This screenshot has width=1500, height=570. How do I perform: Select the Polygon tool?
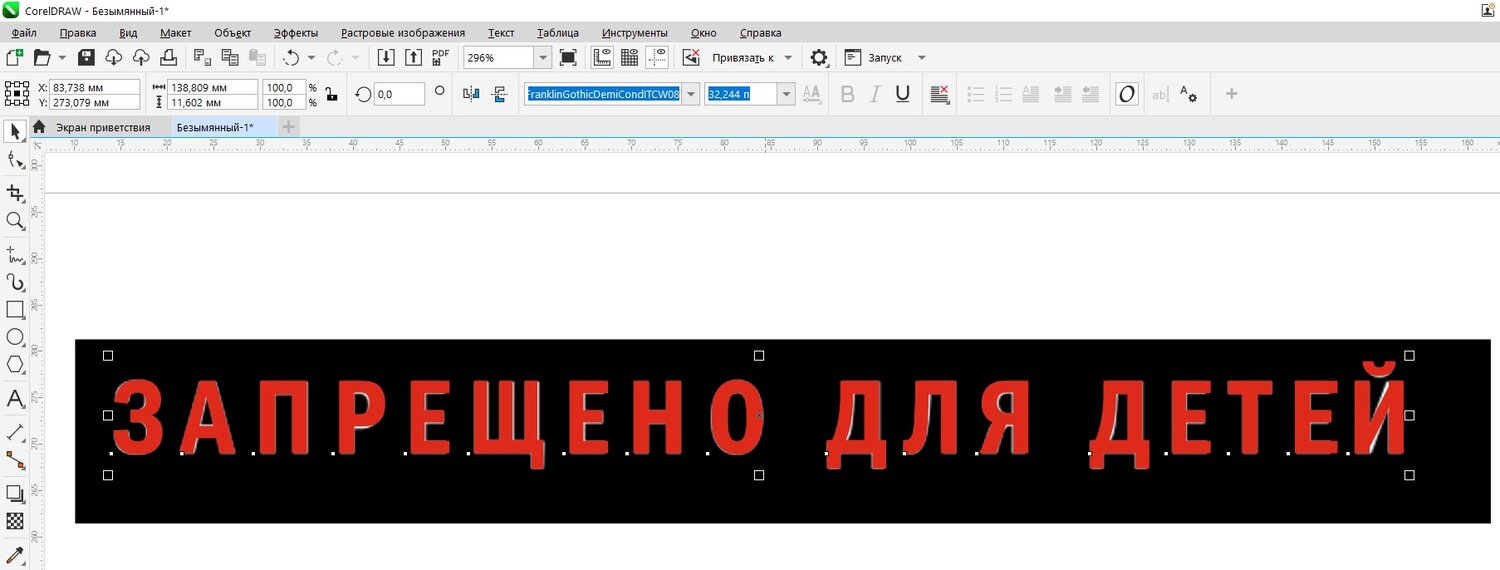point(15,365)
